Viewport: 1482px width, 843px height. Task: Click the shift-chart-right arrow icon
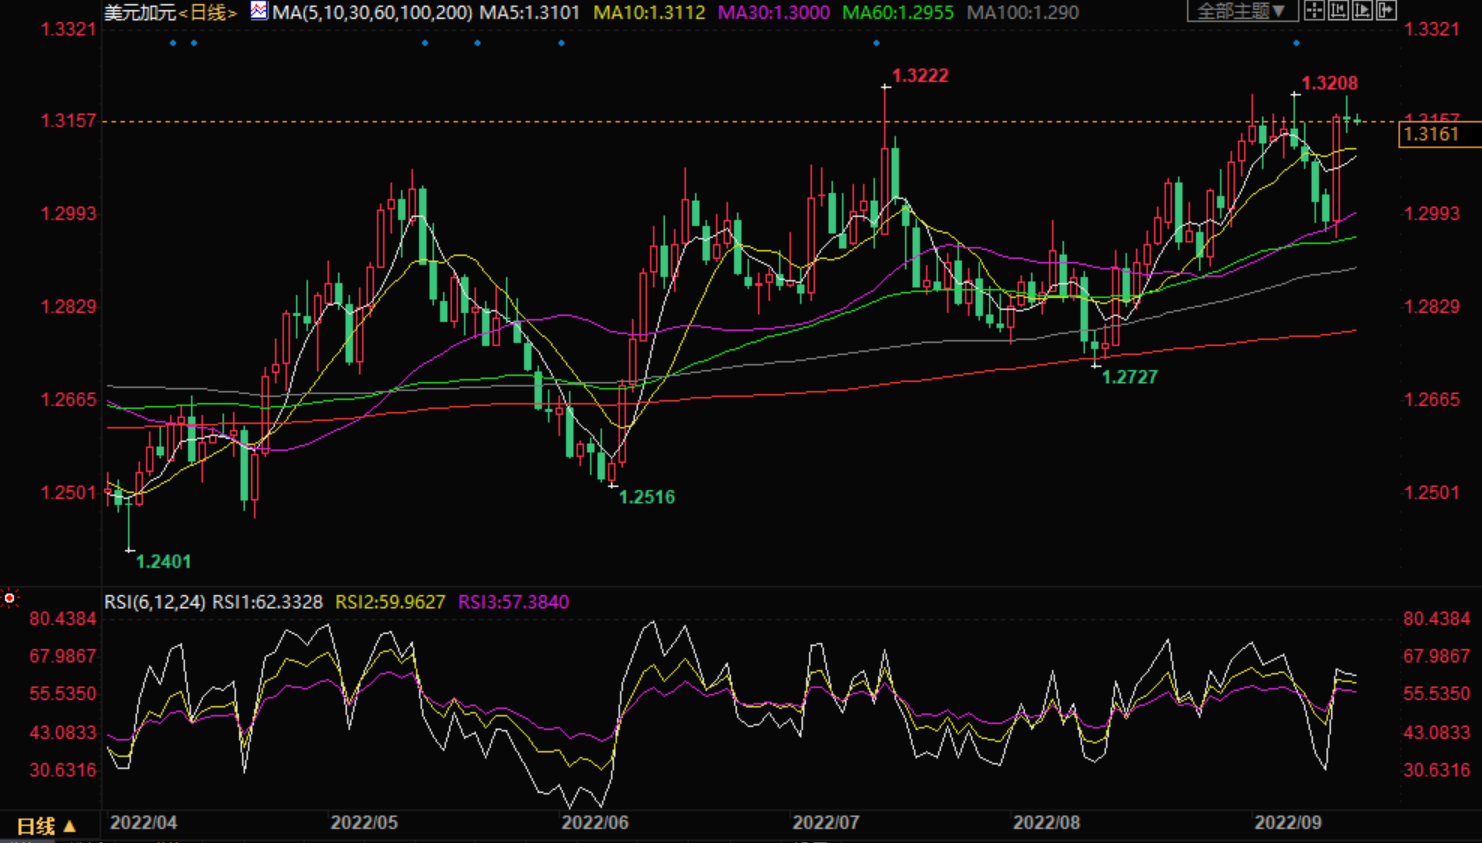1386,11
